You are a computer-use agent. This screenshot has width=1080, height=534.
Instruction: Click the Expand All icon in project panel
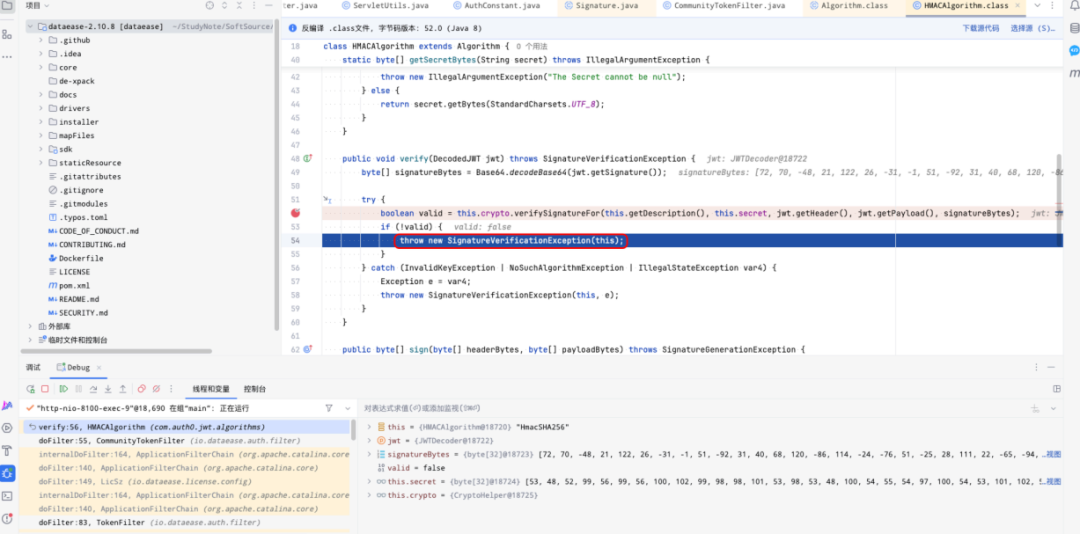[225, 6]
